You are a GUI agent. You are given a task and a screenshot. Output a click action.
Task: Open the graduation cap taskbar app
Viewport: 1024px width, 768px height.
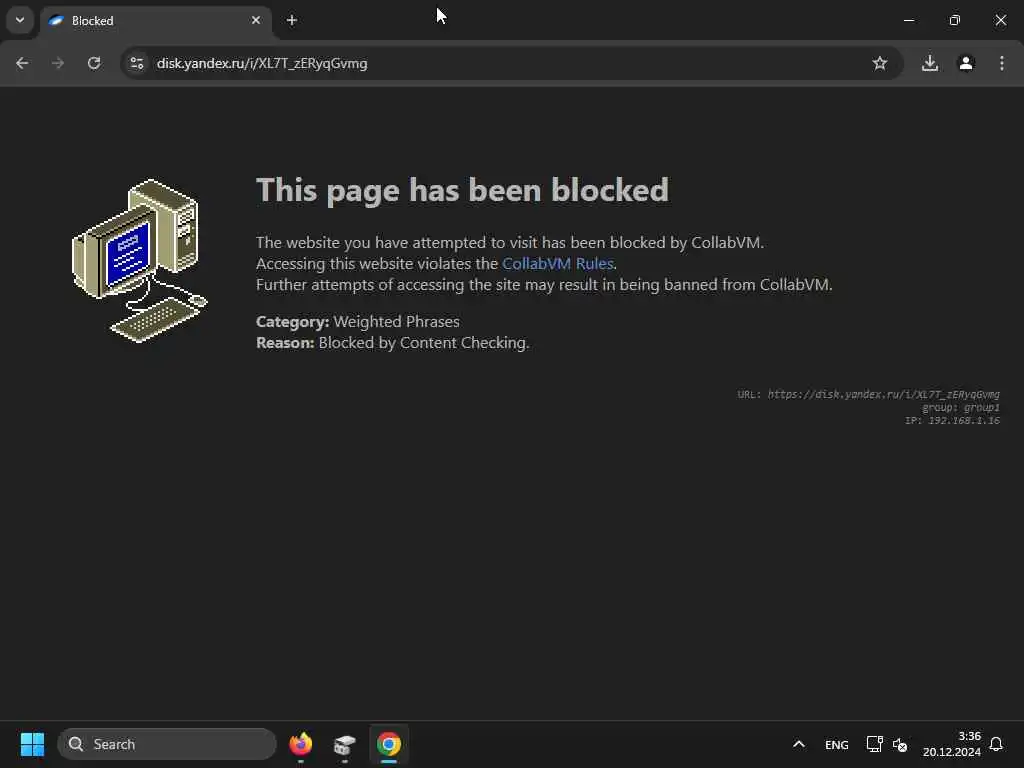pos(345,744)
